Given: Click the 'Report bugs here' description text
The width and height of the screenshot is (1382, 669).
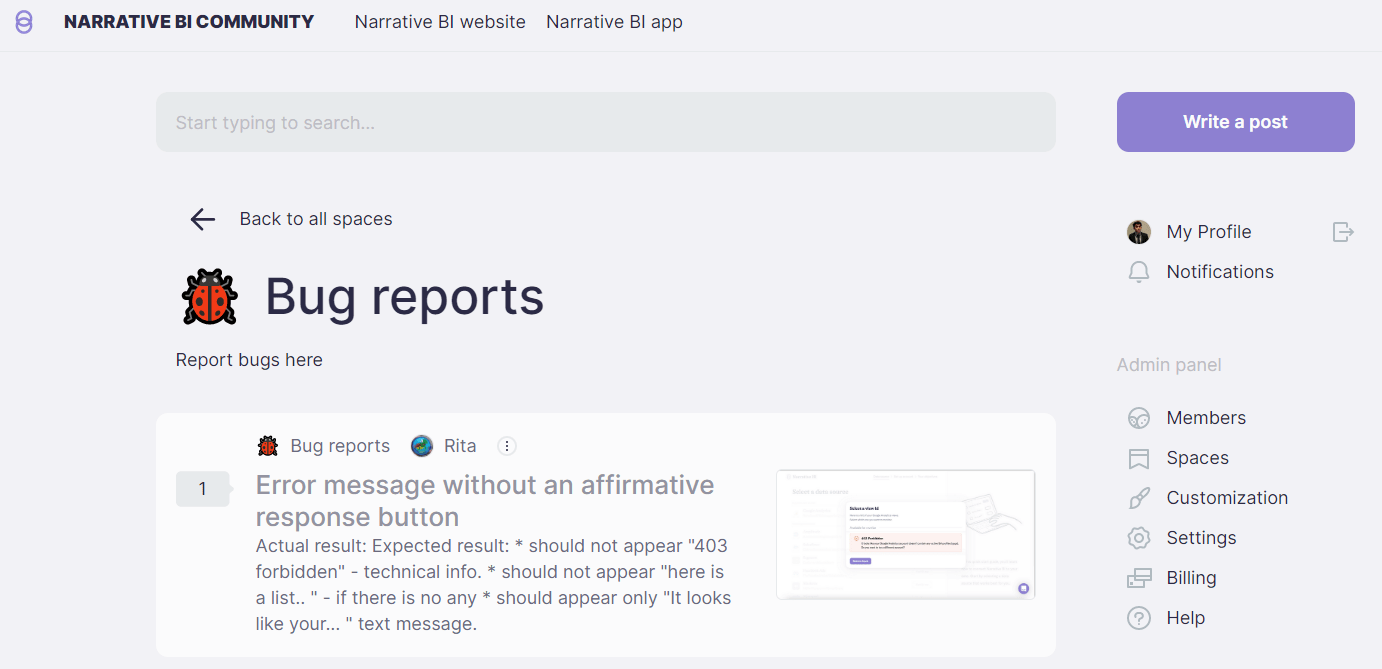Looking at the screenshot, I should coord(249,360).
